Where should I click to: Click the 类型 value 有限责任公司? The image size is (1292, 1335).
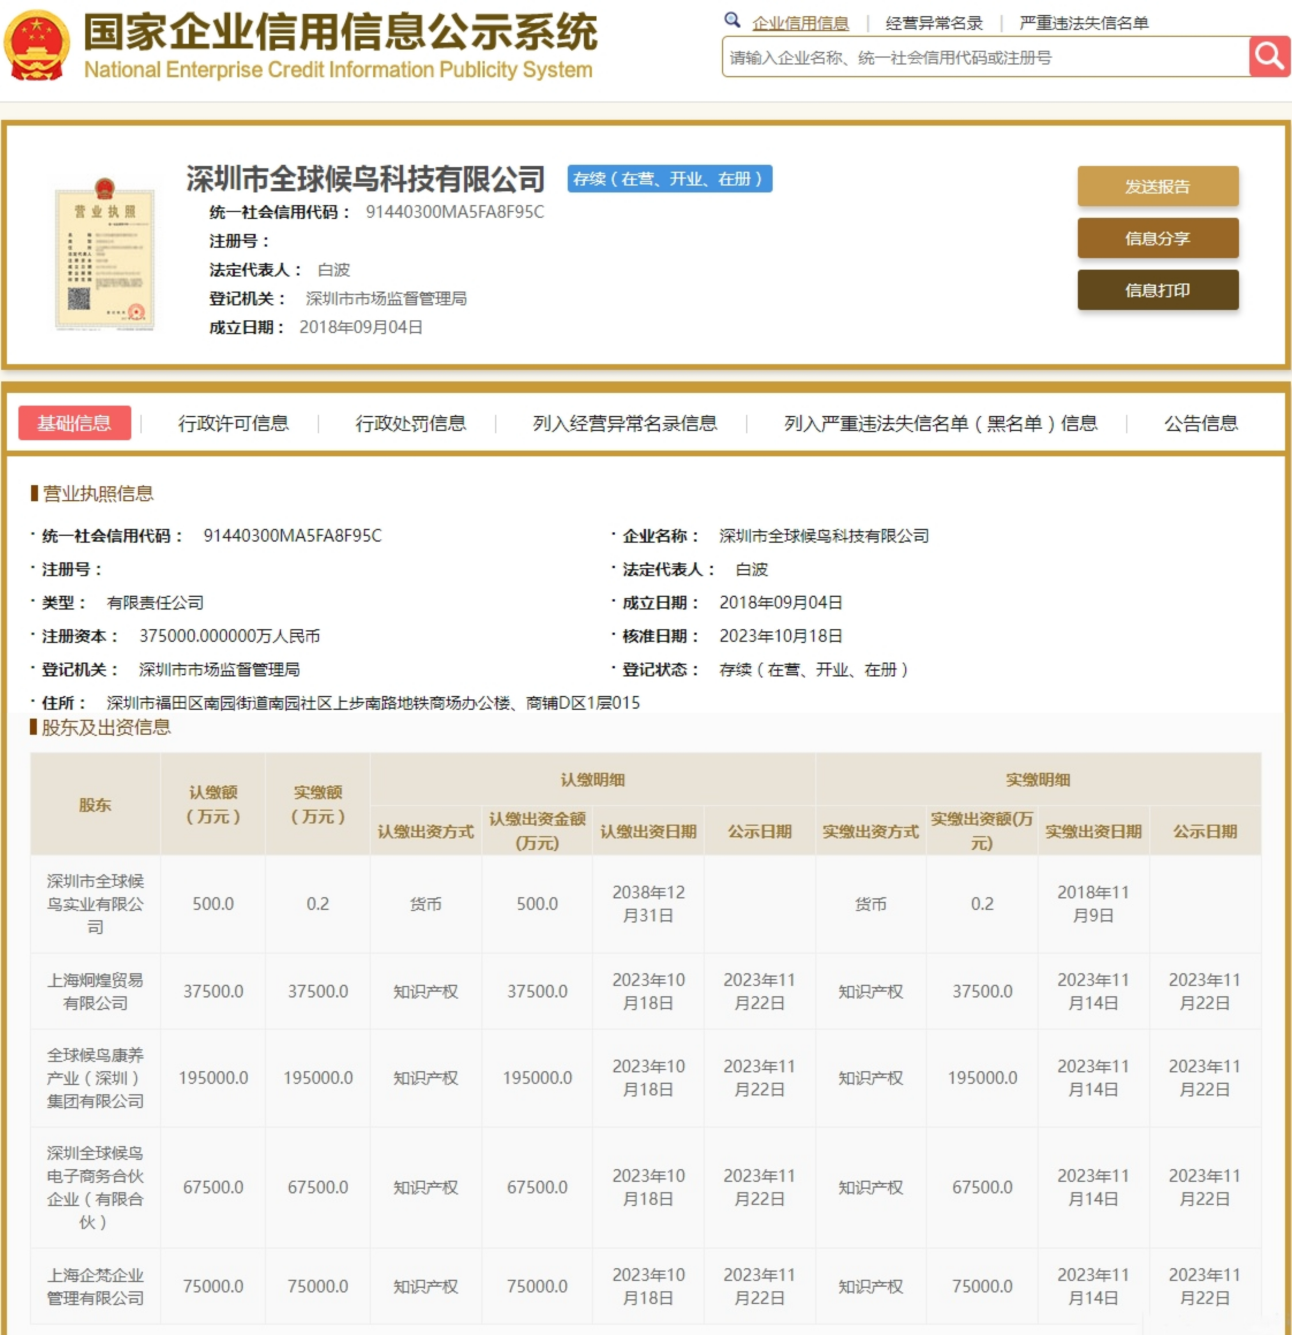tap(155, 603)
